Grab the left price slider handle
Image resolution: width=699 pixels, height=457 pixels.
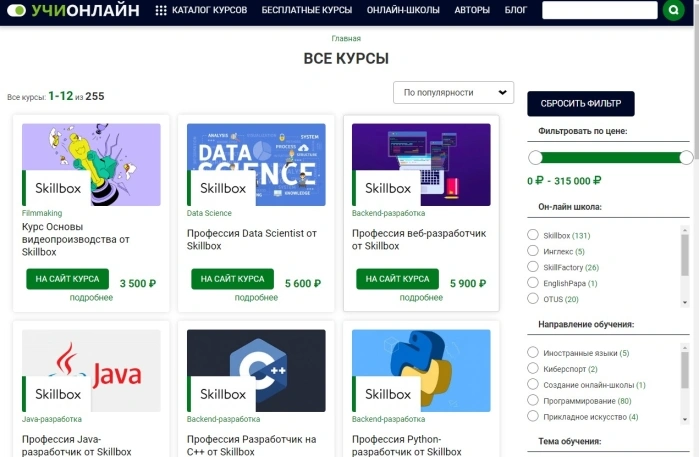pos(535,157)
